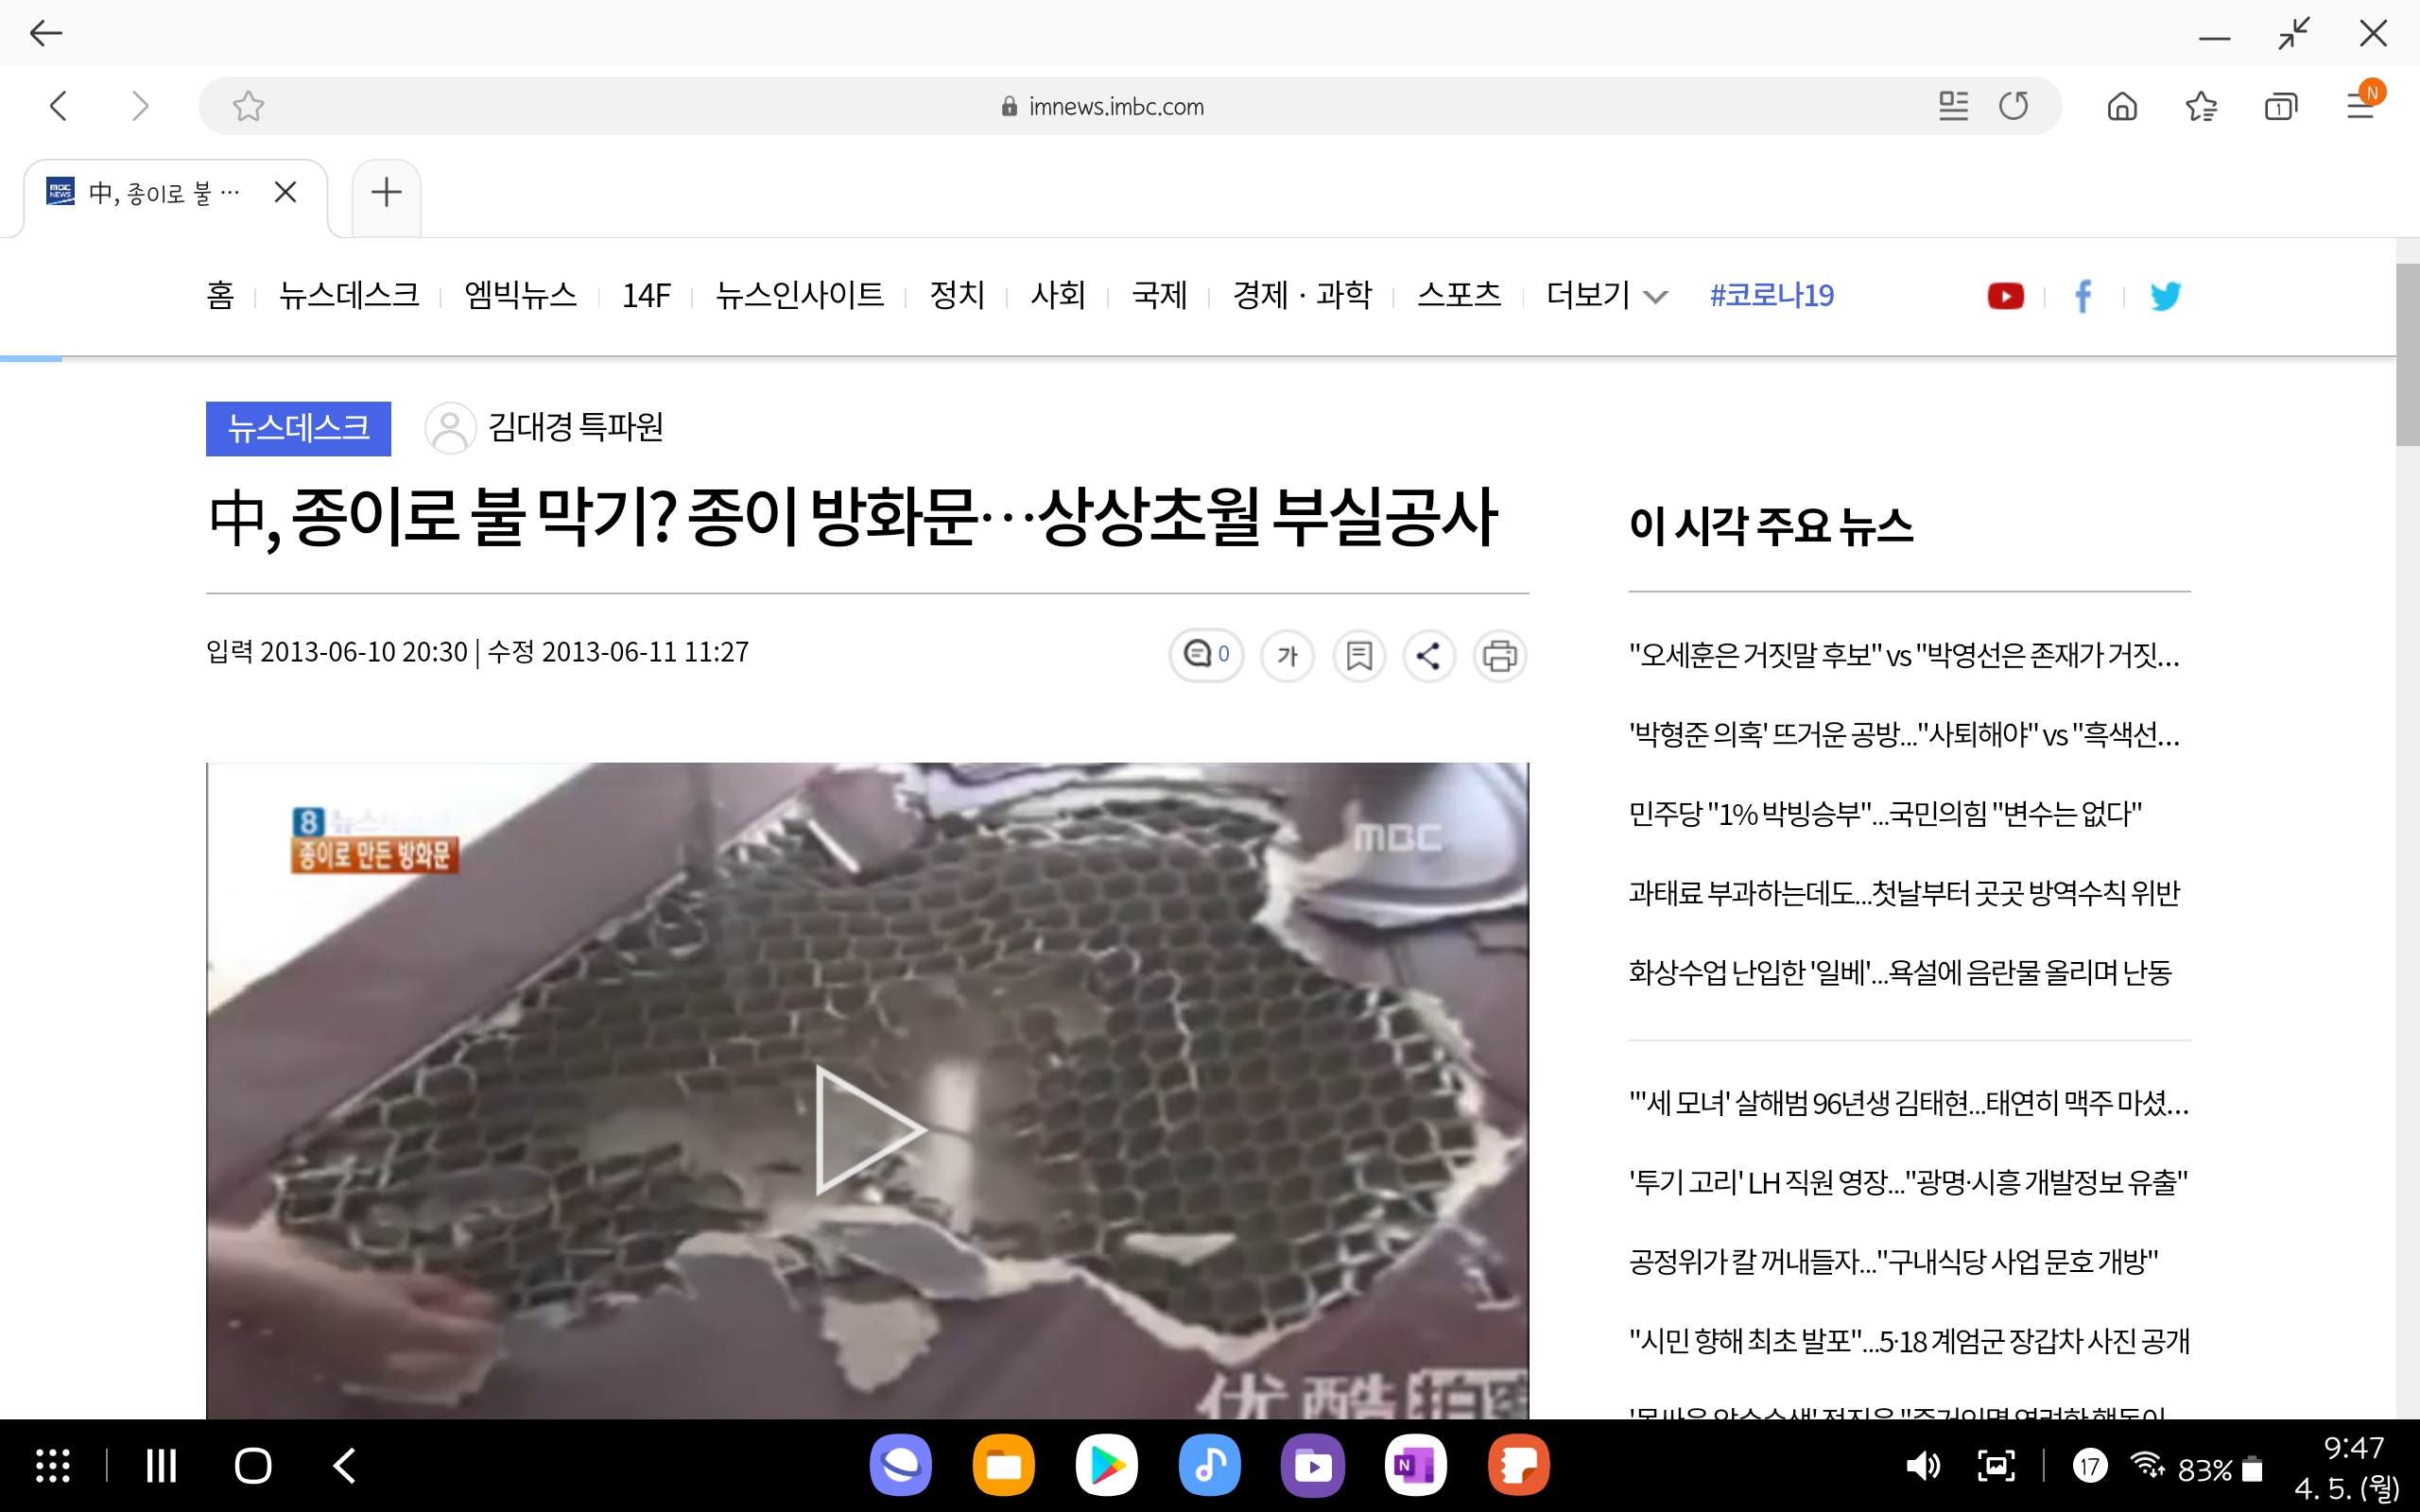Bookmark page with address bar star icon
This screenshot has height=1512, width=2420.
pos(248,106)
